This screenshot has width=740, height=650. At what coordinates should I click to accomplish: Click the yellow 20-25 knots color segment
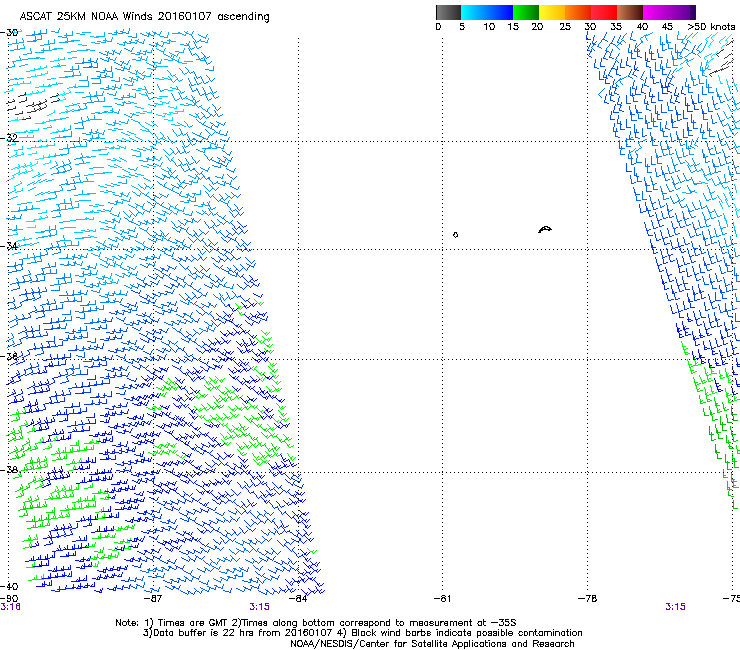[x=552, y=12]
